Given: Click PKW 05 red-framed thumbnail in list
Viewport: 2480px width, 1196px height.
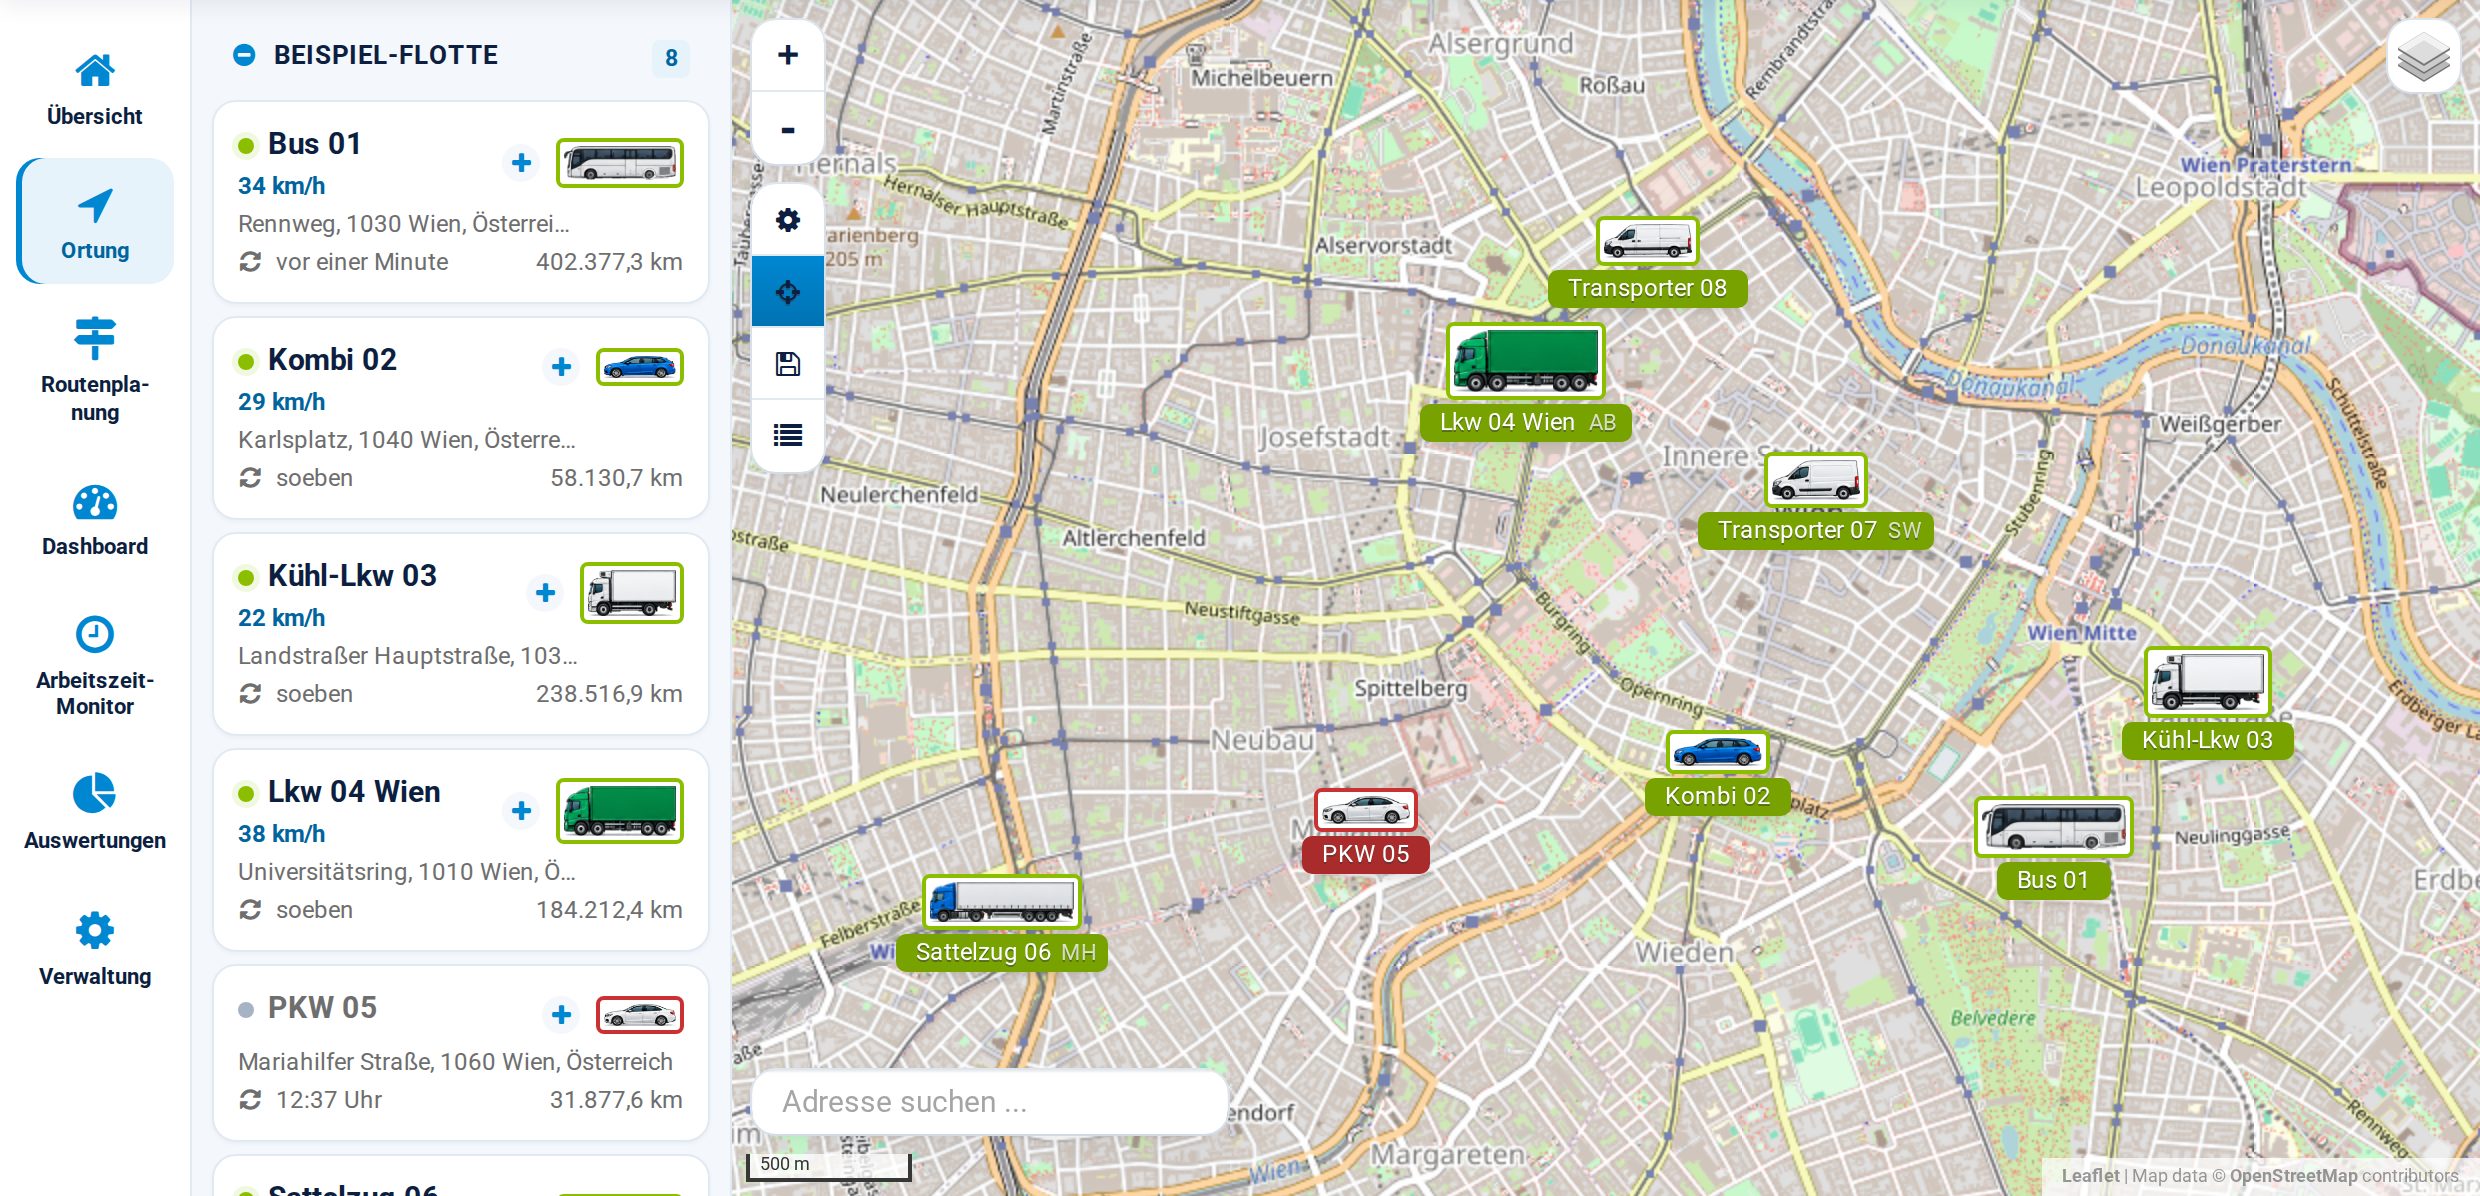Looking at the screenshot, I should coord(640,1015).
